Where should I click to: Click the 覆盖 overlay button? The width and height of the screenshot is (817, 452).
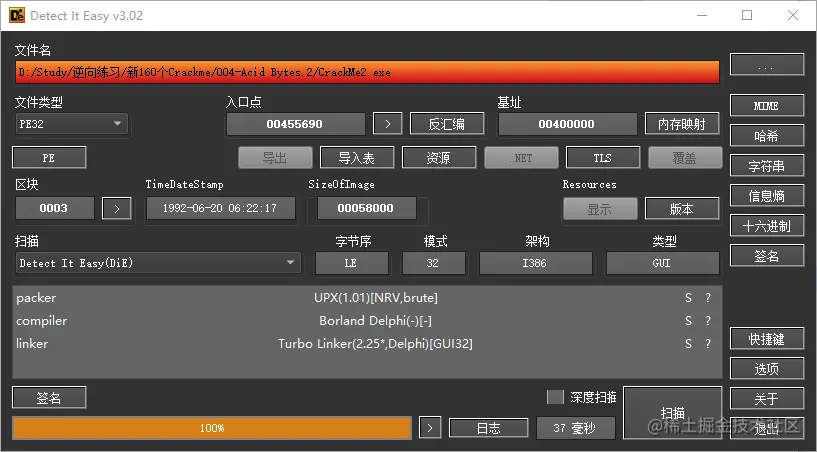click(x=685, y=158)
